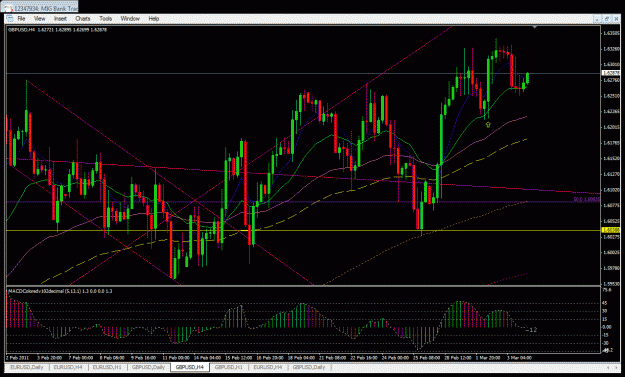Open the Help menu

tap(154, 19)
